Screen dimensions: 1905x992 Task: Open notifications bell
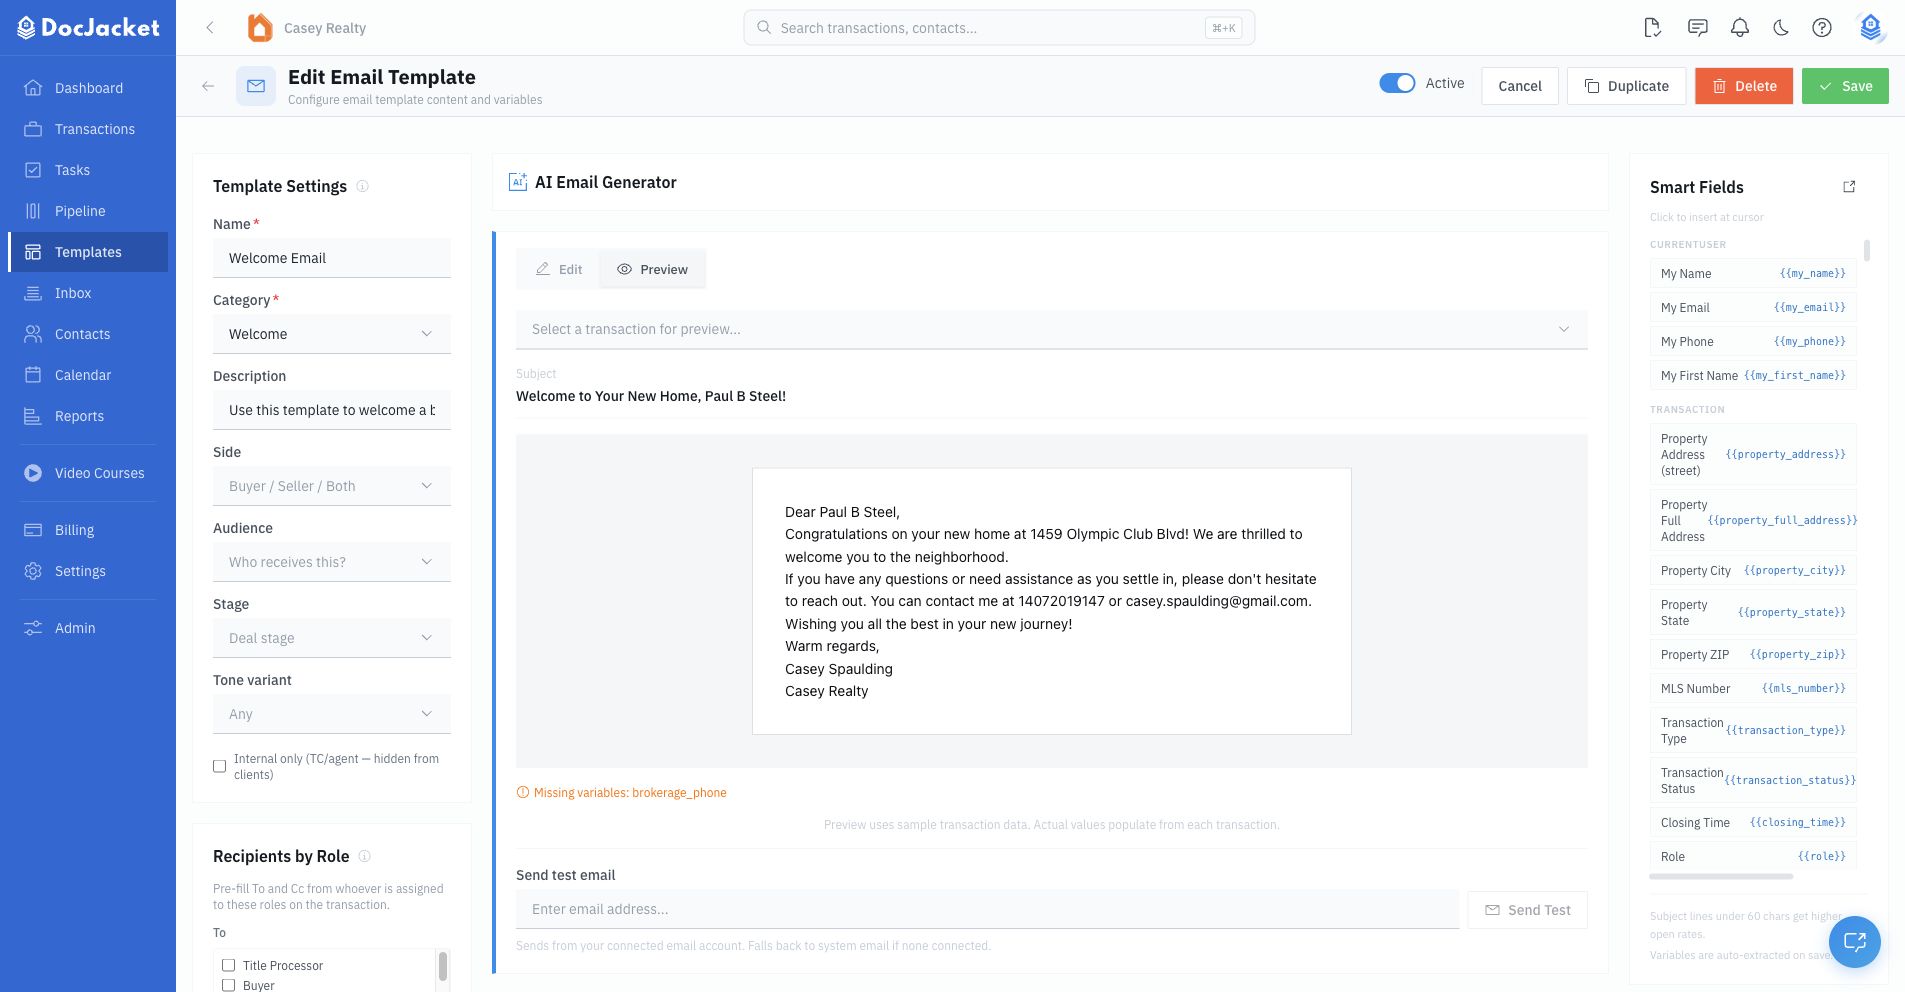1740,28
